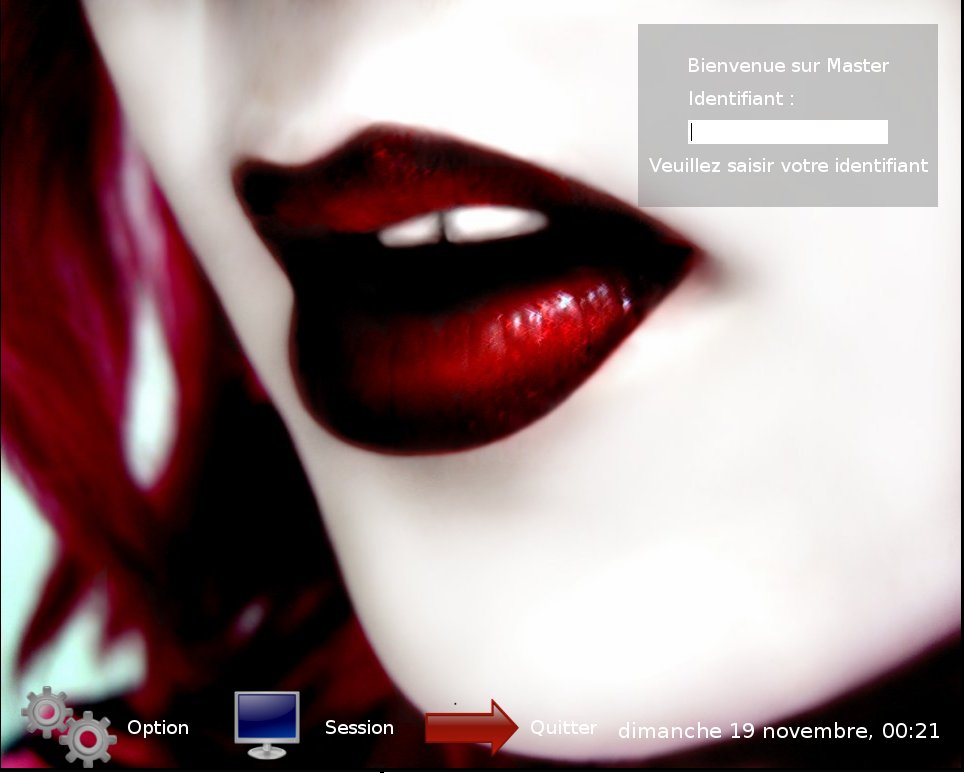Click the "Bienvenue sur Master" text
Screen dimensions: 964x773
(x=788, y=65)
